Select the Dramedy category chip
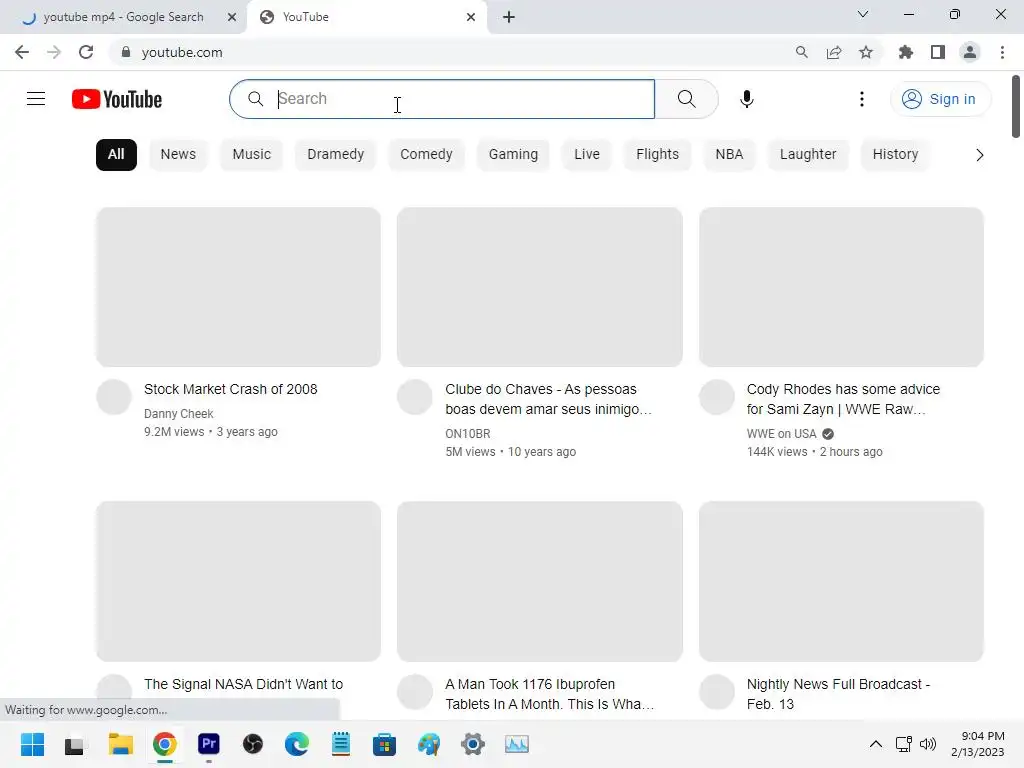Screen dimensions: 1024x768 coord(336,155)
